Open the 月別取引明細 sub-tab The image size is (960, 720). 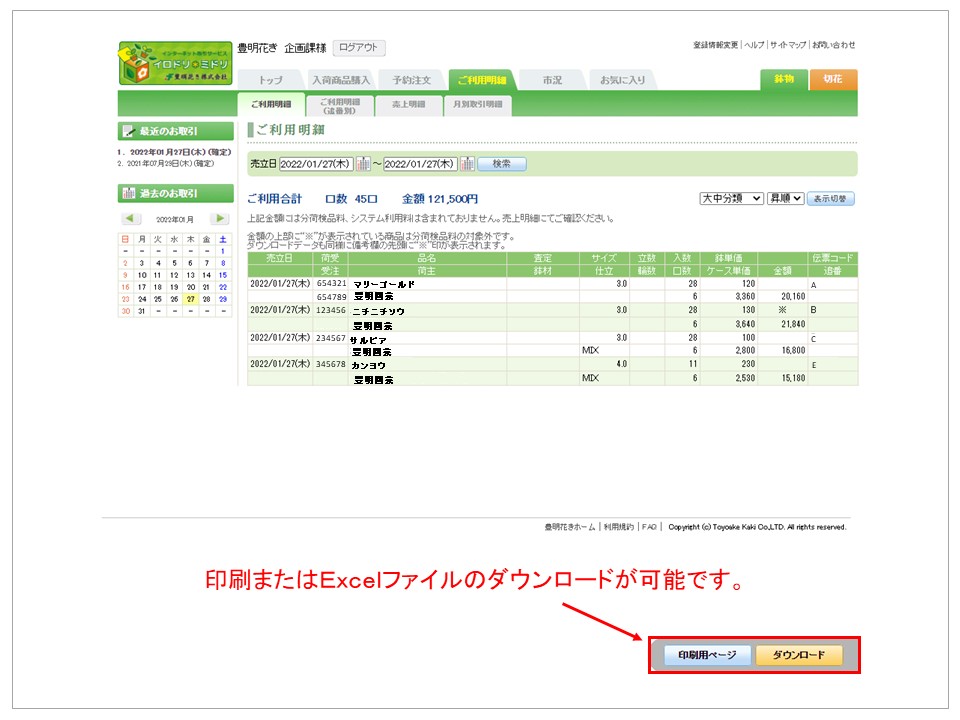click(x=477, y=104)
